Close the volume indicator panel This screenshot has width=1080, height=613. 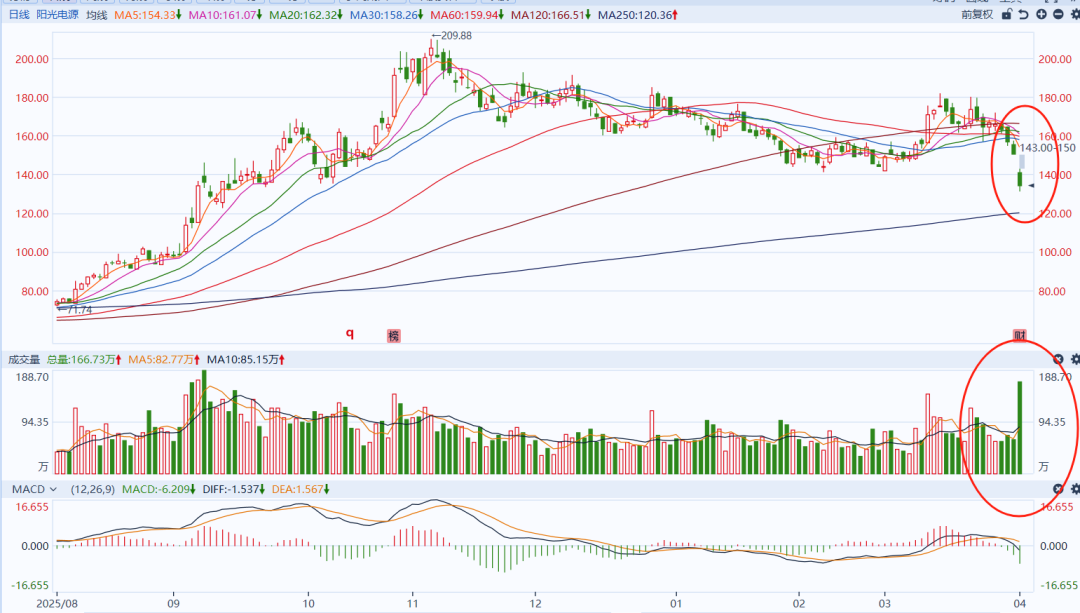(1059, 359)
